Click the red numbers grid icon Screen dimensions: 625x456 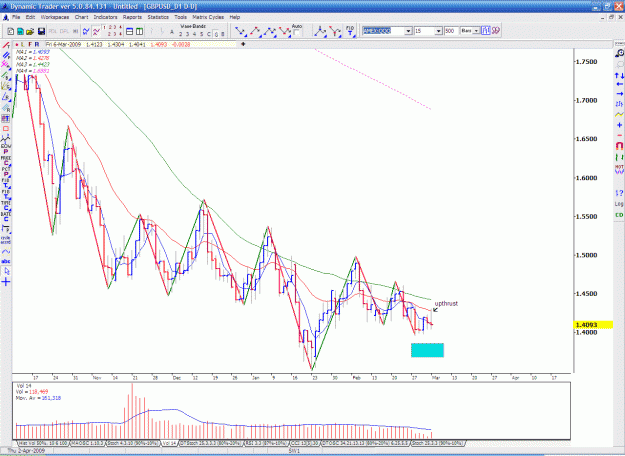click(112, 31)
